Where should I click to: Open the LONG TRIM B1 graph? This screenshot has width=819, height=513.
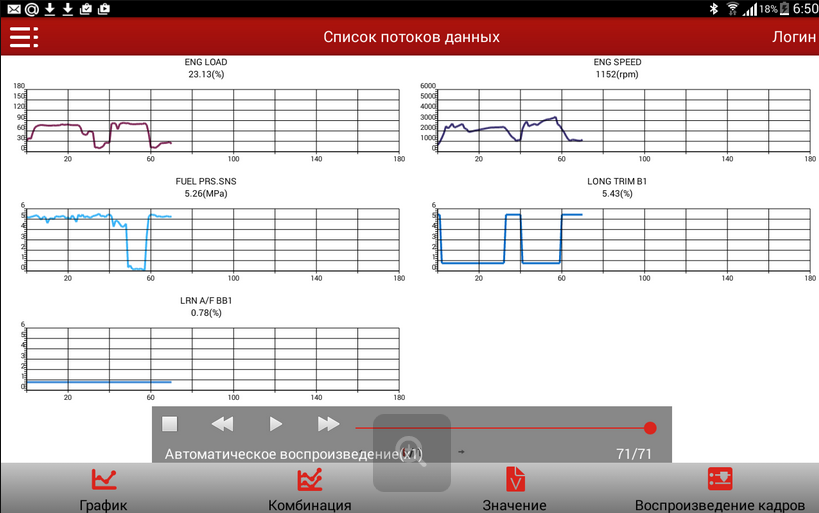(x=622, y=236)
